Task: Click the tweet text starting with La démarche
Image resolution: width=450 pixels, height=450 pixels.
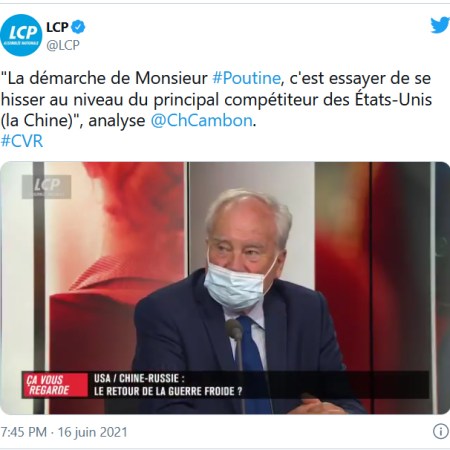Action: [216, 99]
